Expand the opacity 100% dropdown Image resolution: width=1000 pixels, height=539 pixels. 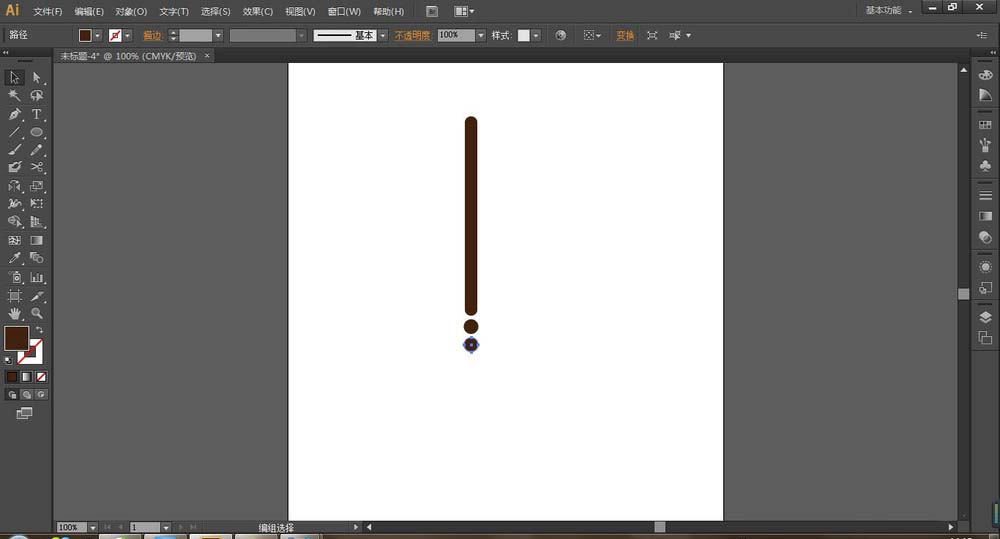[481, 35]
